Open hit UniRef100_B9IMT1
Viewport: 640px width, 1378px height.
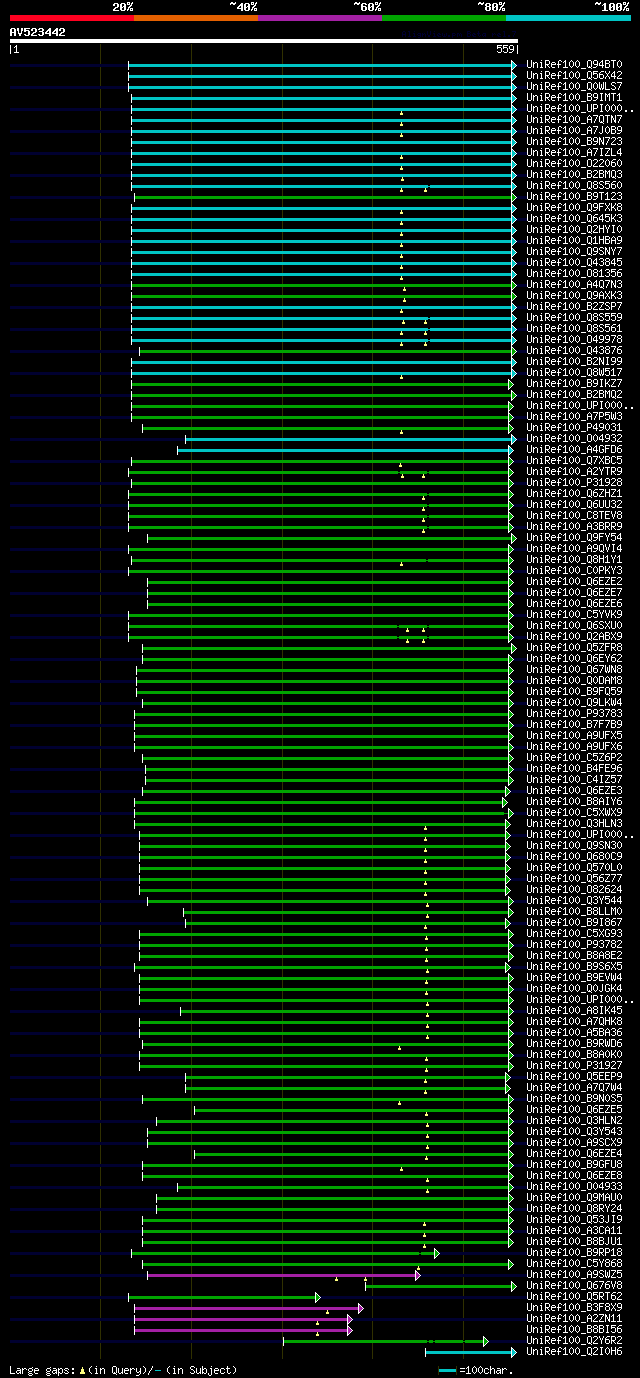coord(574,98)
